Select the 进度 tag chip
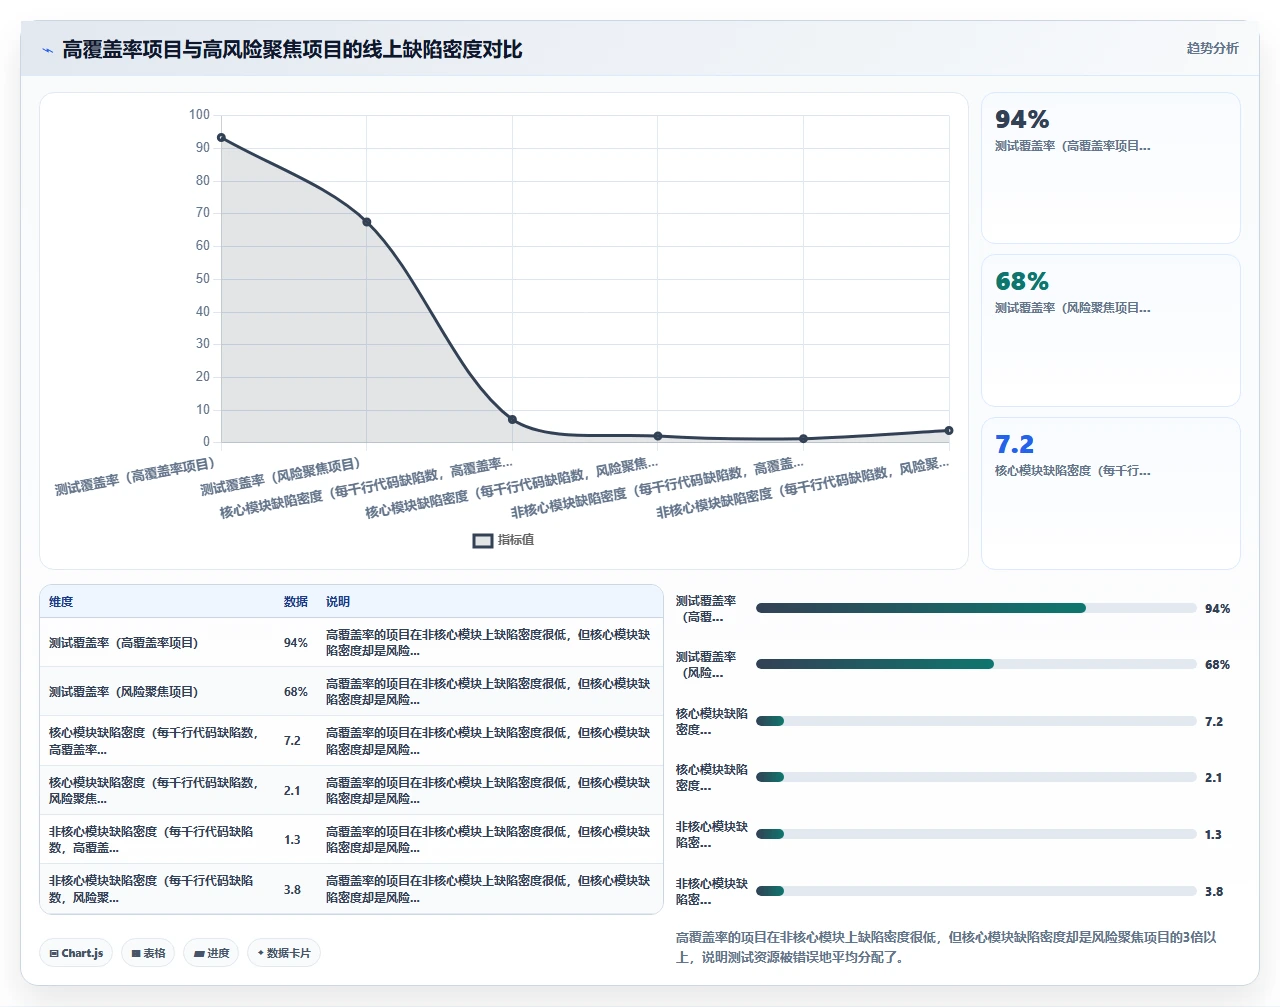Viewport: 1280px width, 1007px height. (211, 953)
